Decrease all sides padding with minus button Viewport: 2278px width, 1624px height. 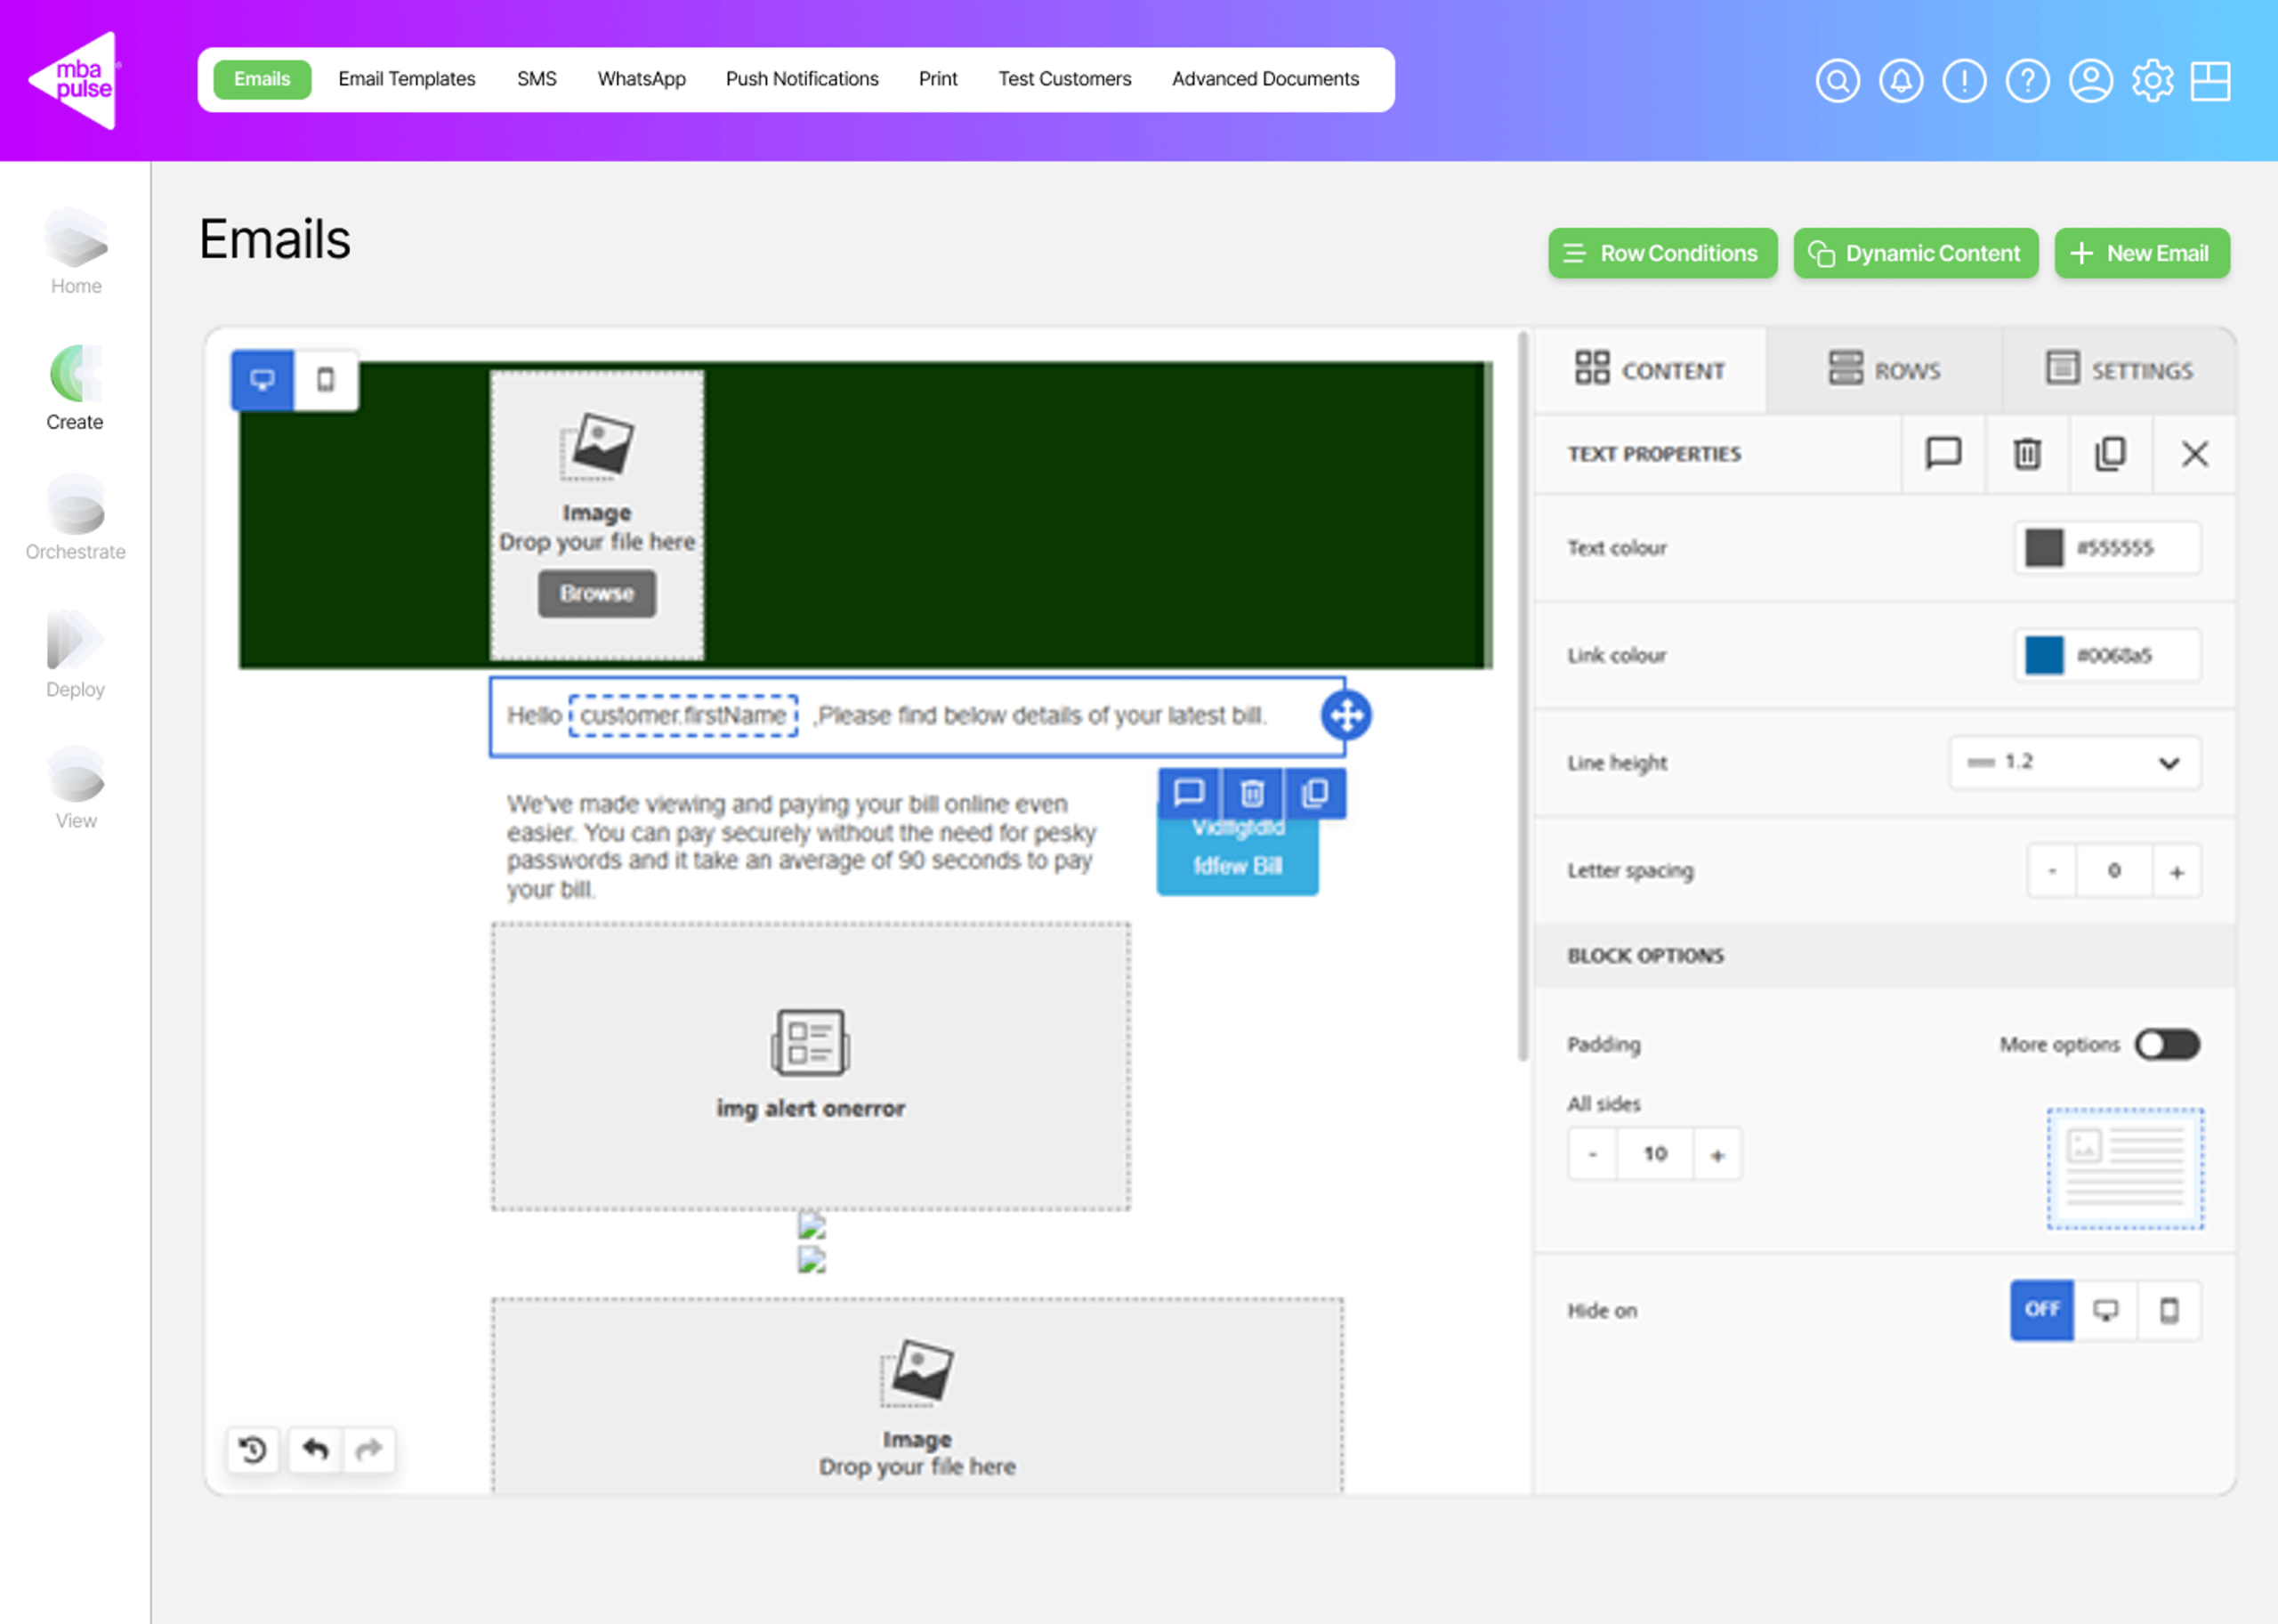coord(1592,1154)
